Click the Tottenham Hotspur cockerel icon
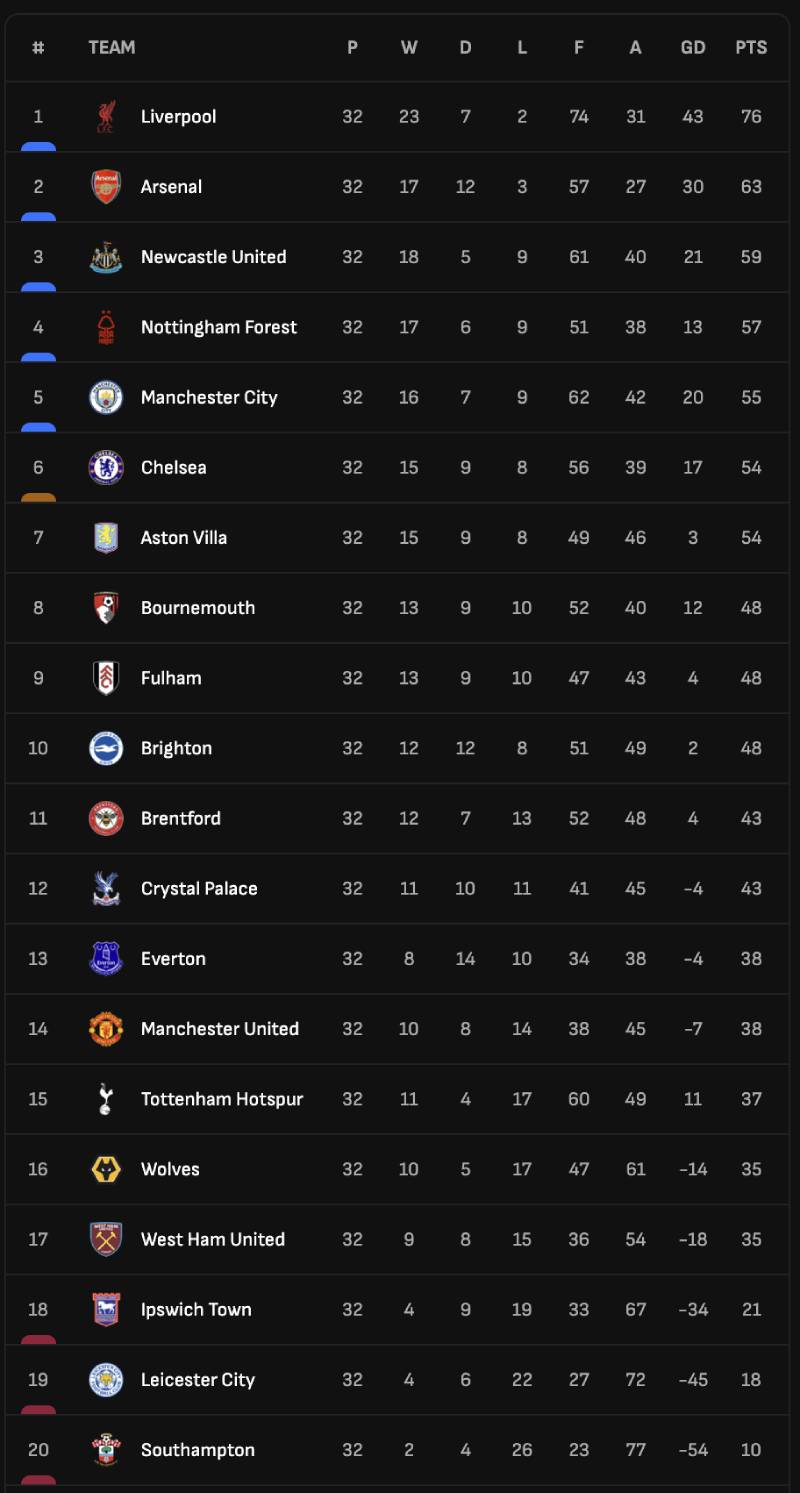 tap(106, 1099)
